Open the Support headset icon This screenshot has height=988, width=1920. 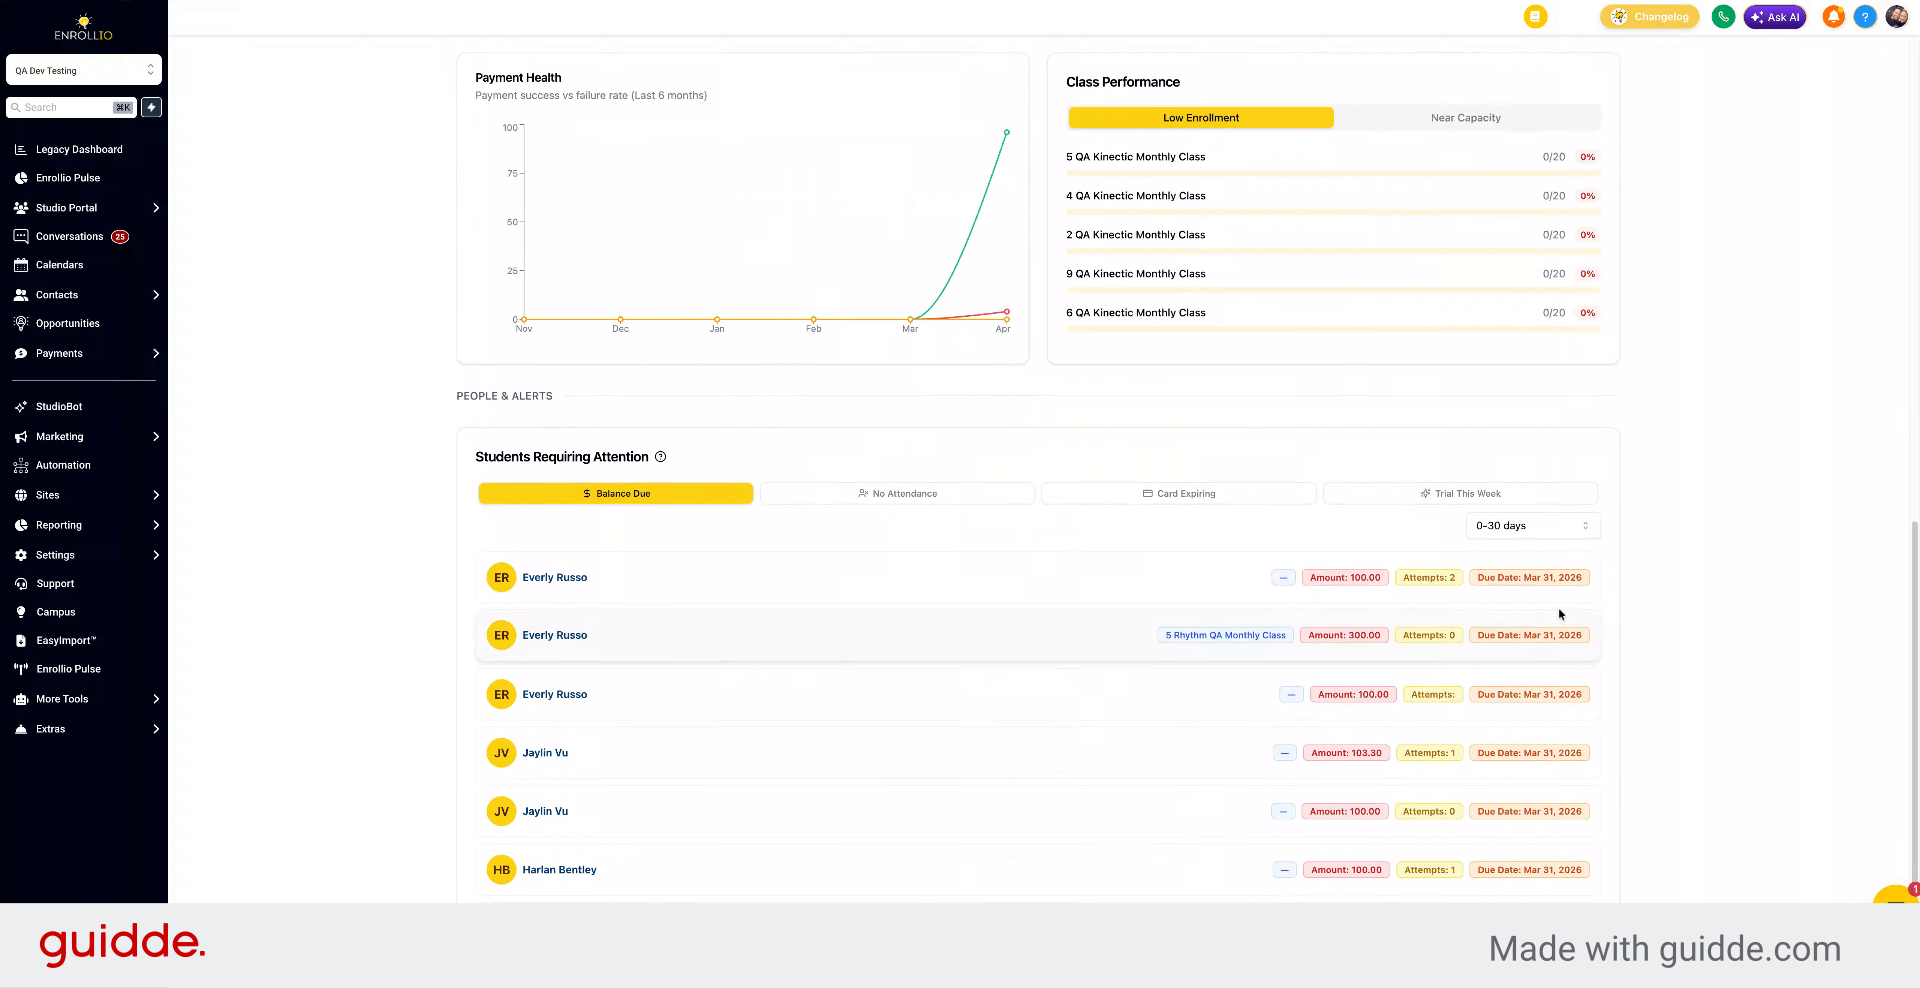click(21, 583)
